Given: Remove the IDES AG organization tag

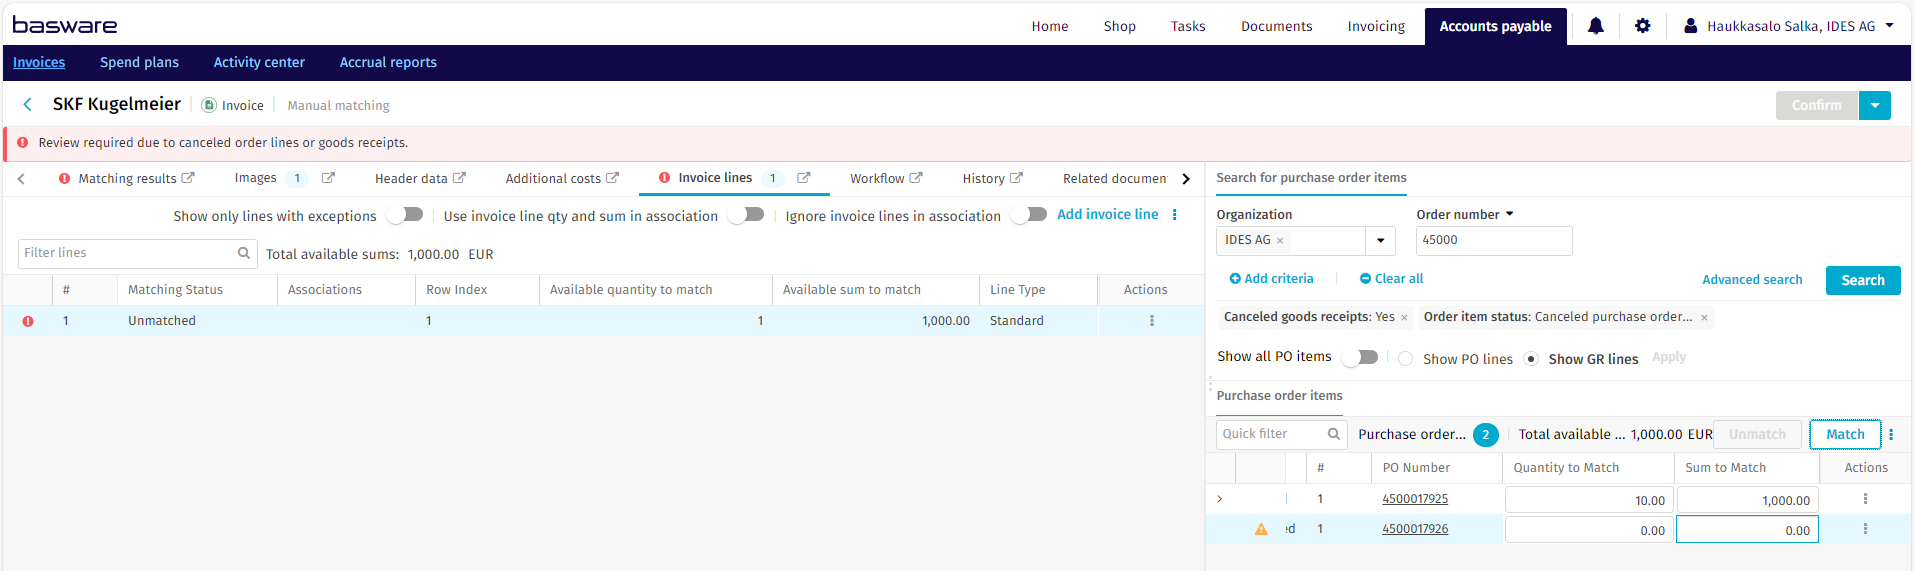Looking at the screenshot, I should coord(1279,241).
